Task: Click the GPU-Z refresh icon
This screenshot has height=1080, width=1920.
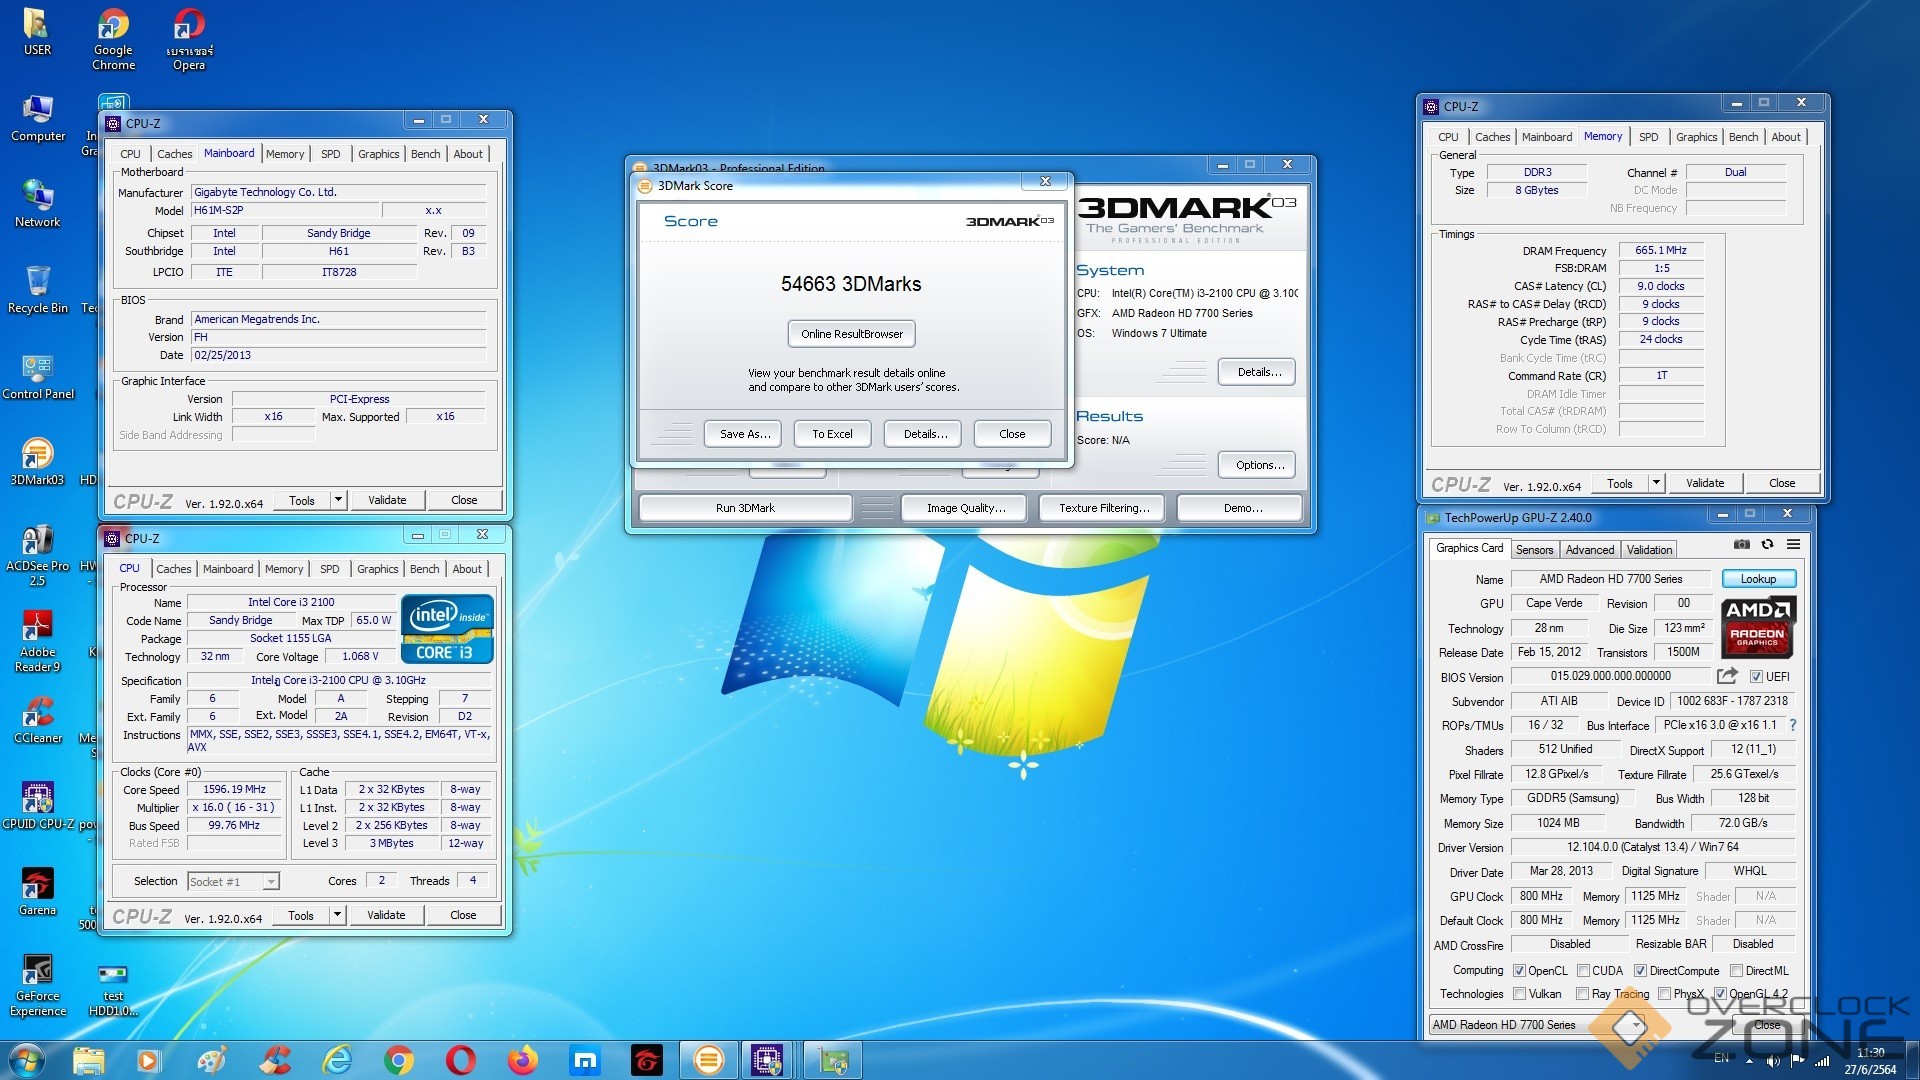Action: [x=1767, y=545]
